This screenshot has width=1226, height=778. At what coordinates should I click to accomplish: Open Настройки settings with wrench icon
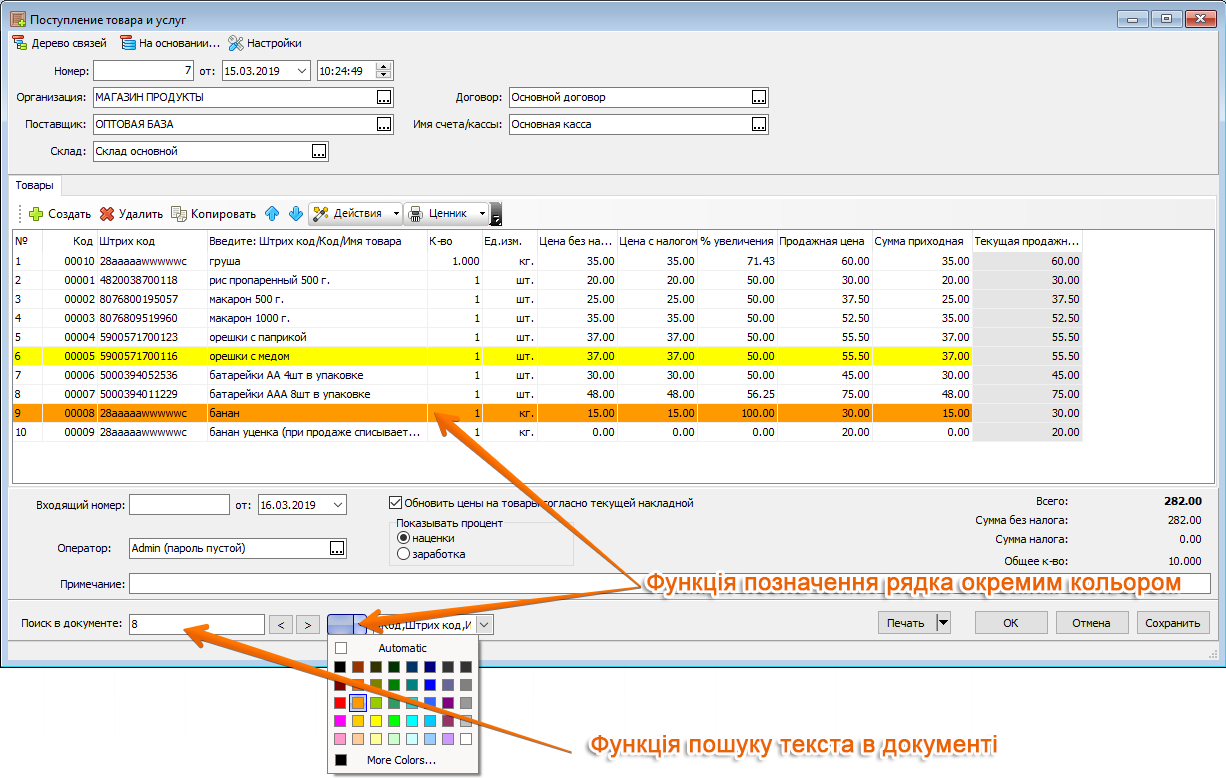pyautogui.click(x=264, y=43)
